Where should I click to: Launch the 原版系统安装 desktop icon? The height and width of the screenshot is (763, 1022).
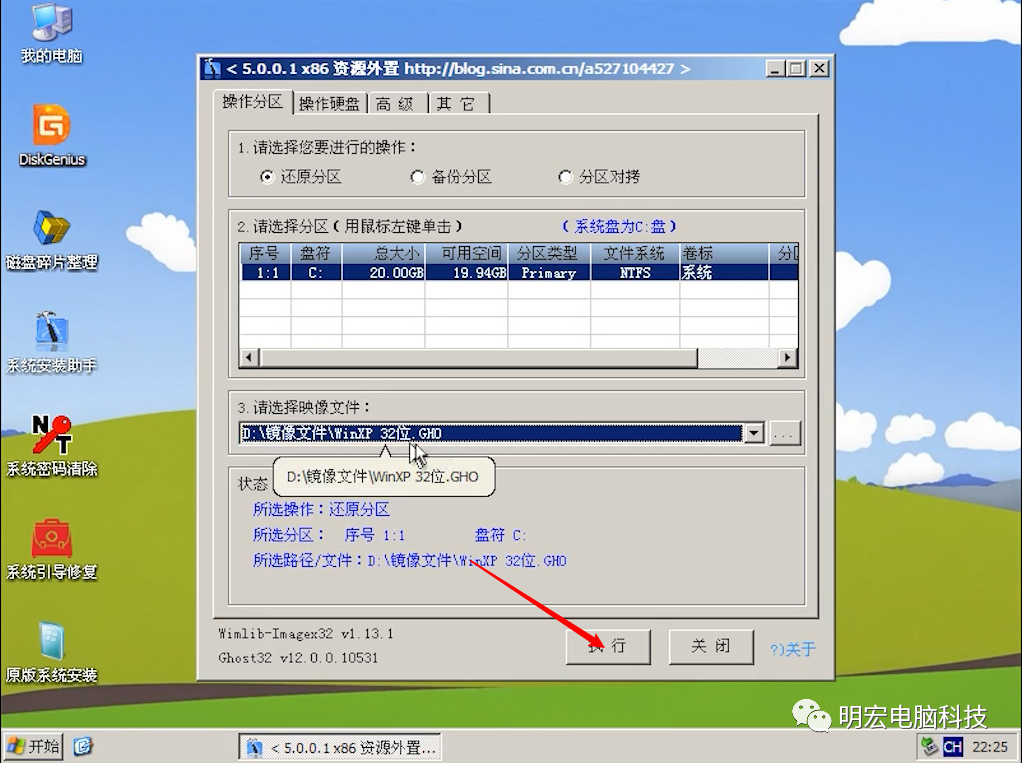(52, 642)
